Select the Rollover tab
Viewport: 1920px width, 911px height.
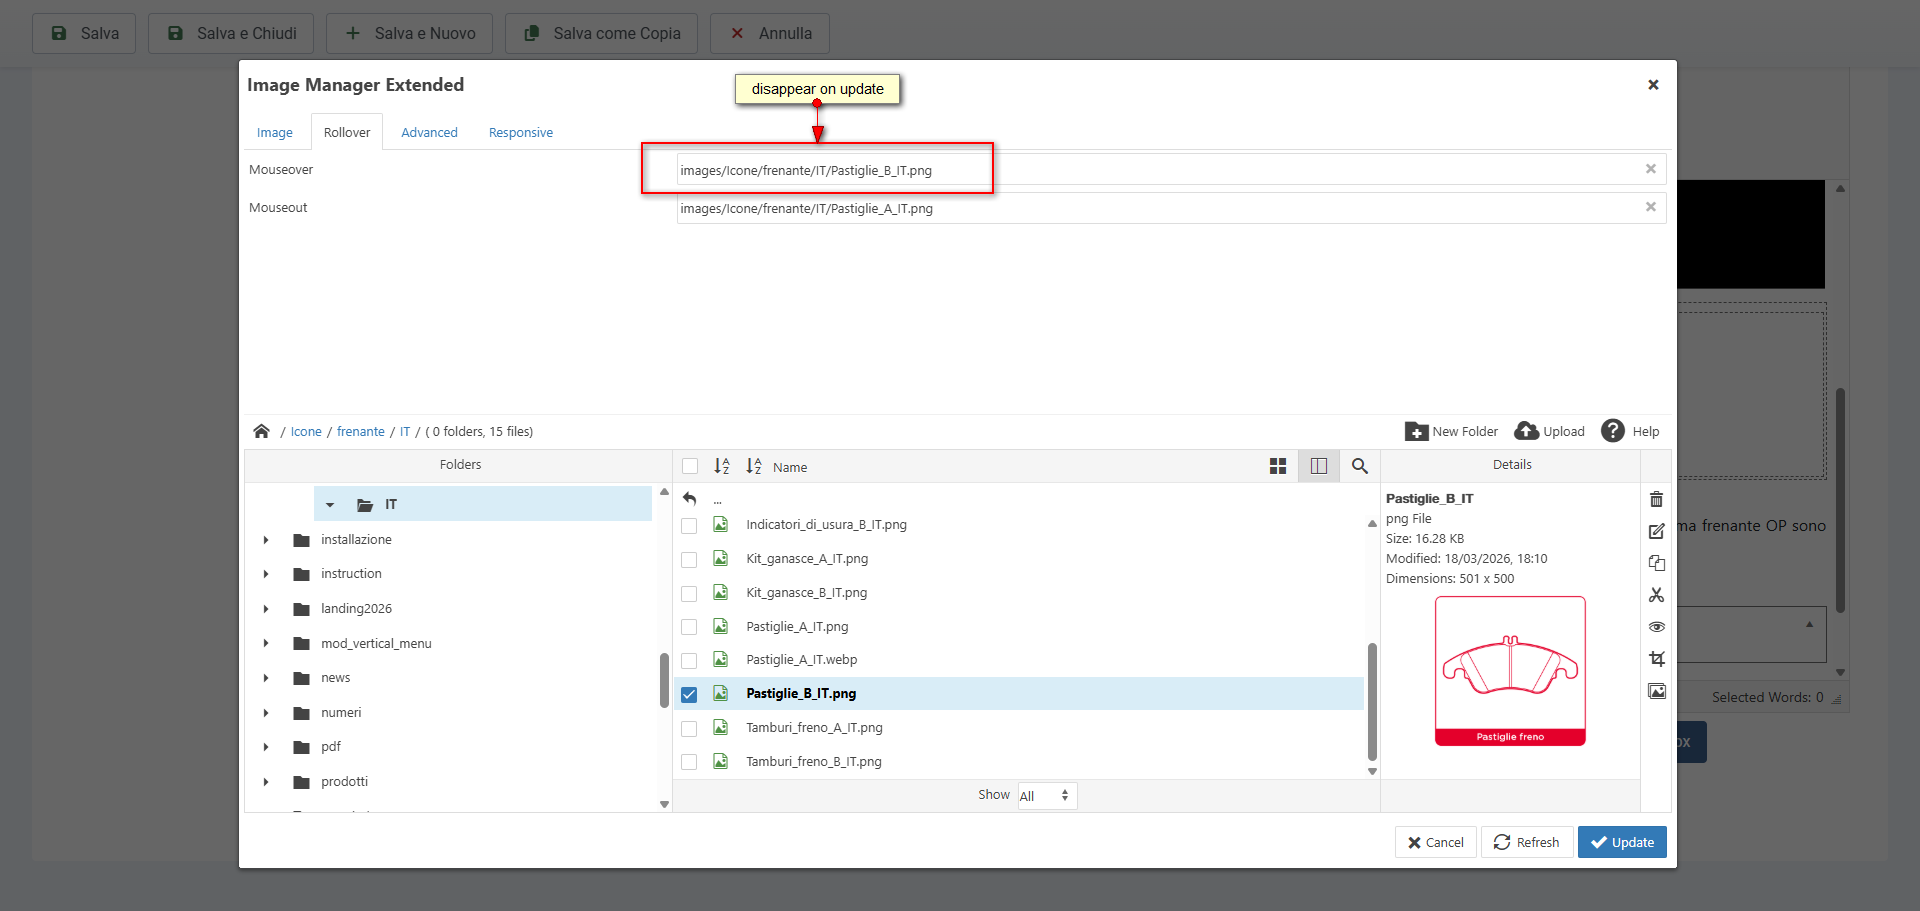347,132
